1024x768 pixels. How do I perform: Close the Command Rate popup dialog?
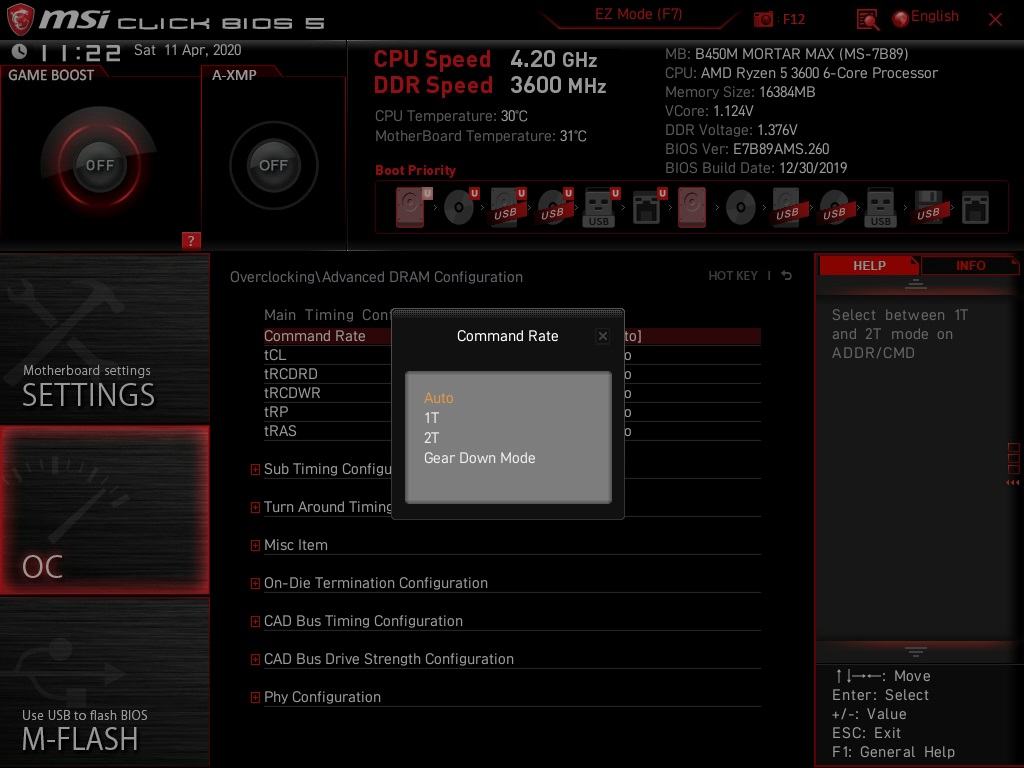pyautogui.click(x=603, y=336)
